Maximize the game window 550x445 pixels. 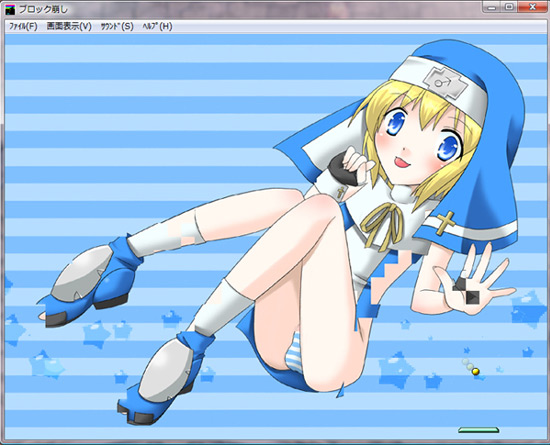tap(509, 7)
